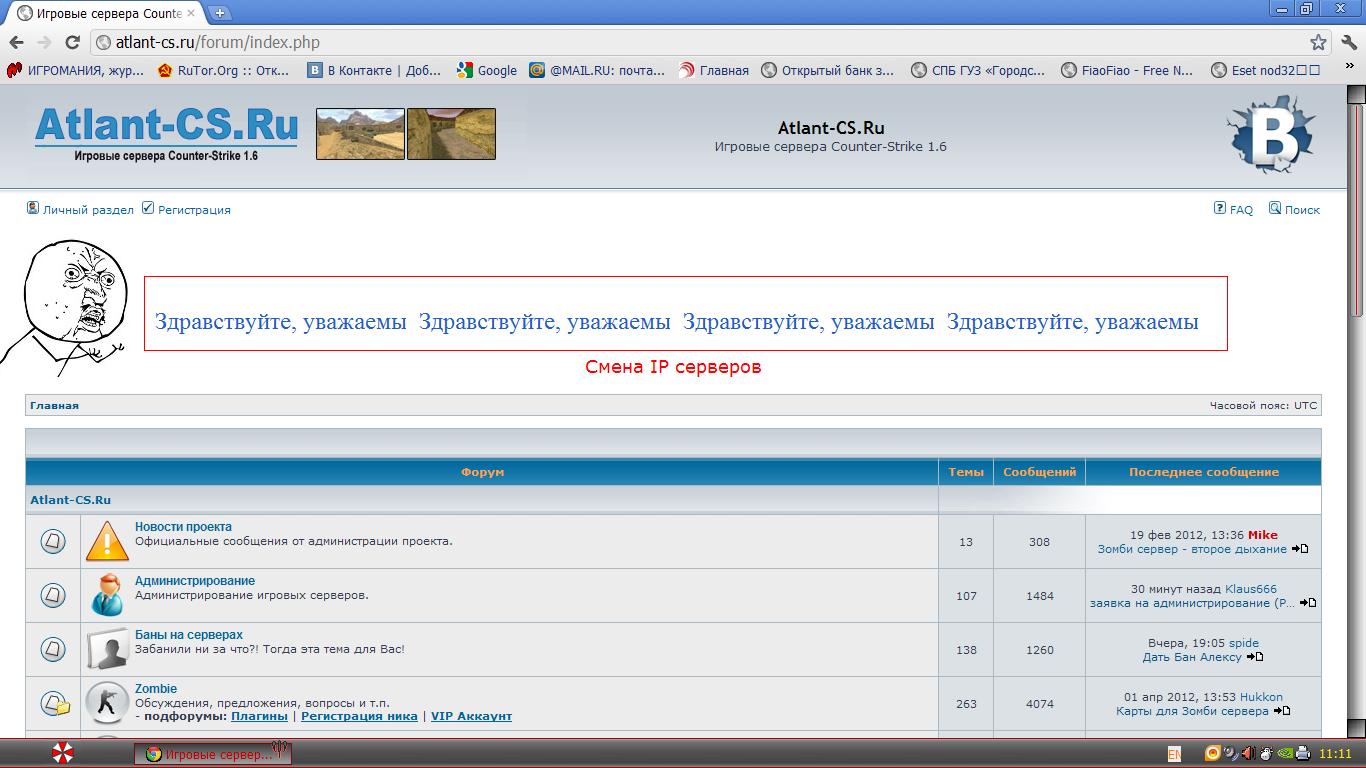Click the warning icon beside Новости проекта
Viewport: 1366px width, 768px height.
pyautogui.click(x=107, y=541)
